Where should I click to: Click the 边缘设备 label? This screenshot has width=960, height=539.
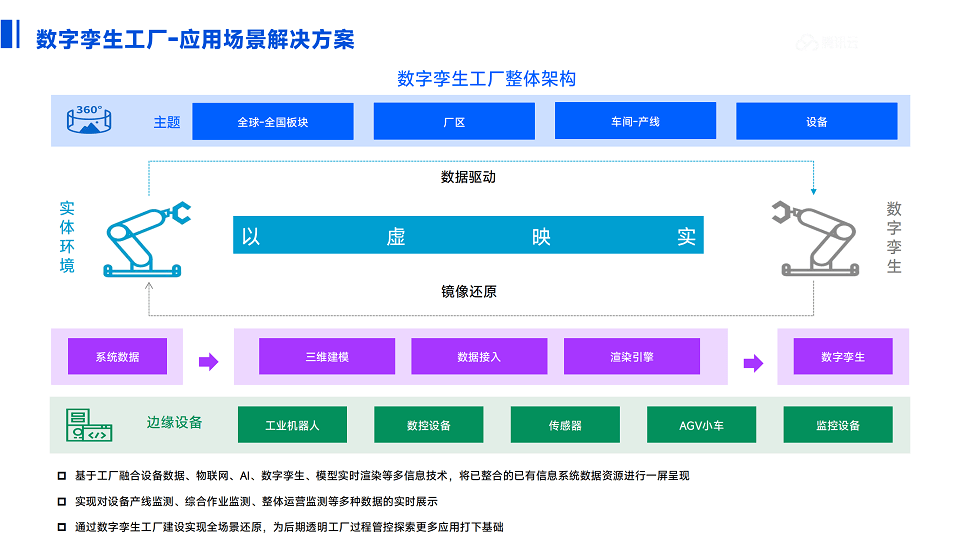tap(174, 423)
